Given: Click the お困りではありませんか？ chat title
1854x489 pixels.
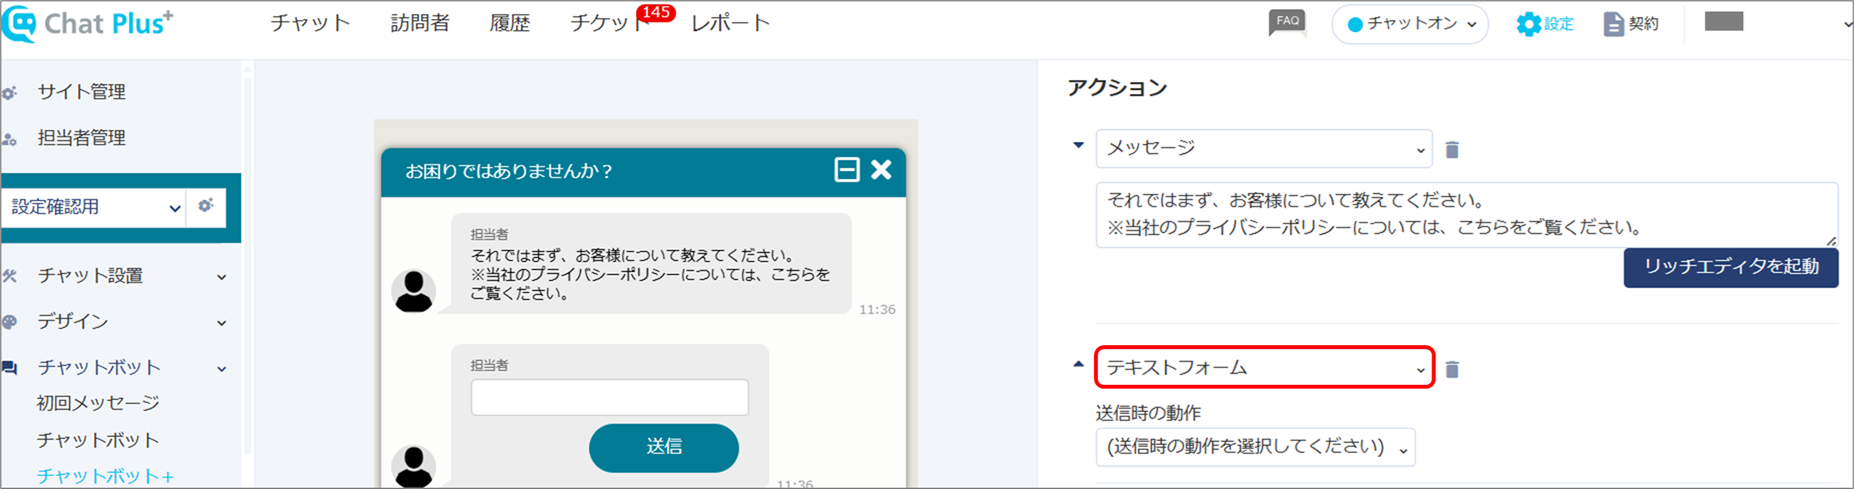Looking at the screenshot, I should click(x=509, y=171).
